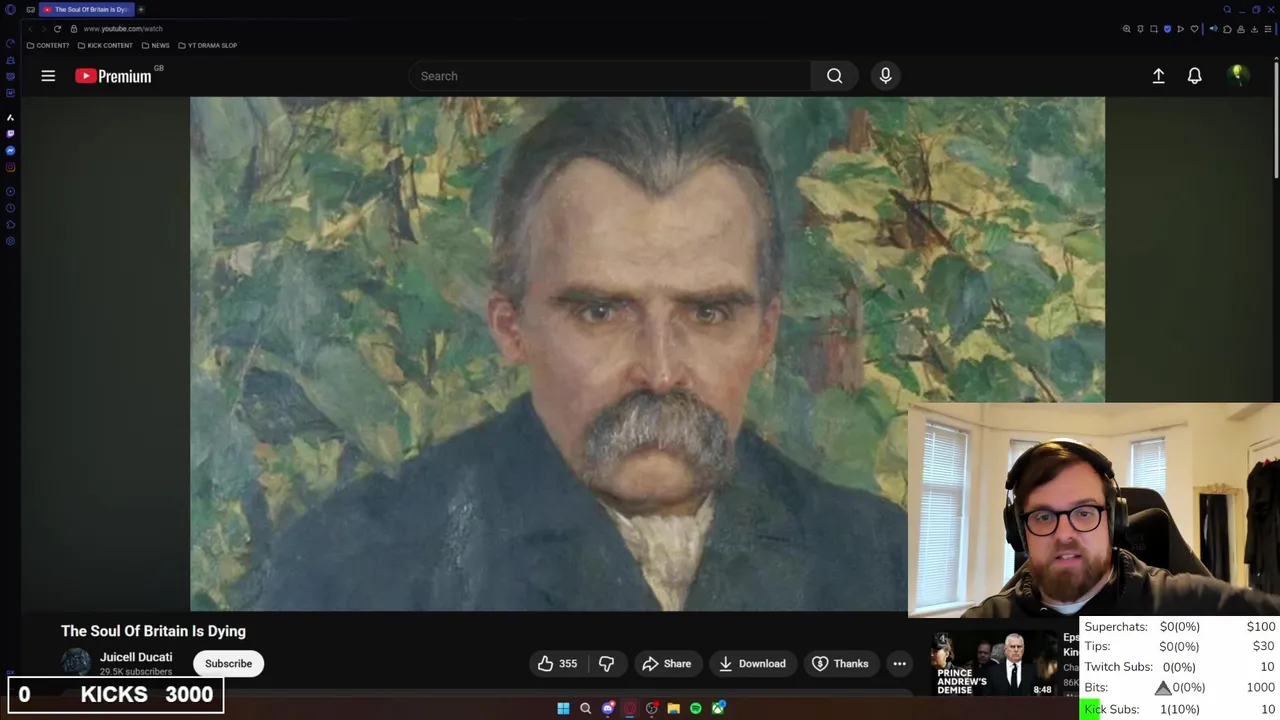1280x720 pixels.
Task: Open the Prince Andrew's Demise video thumbnail
Action: coord(993,663)
